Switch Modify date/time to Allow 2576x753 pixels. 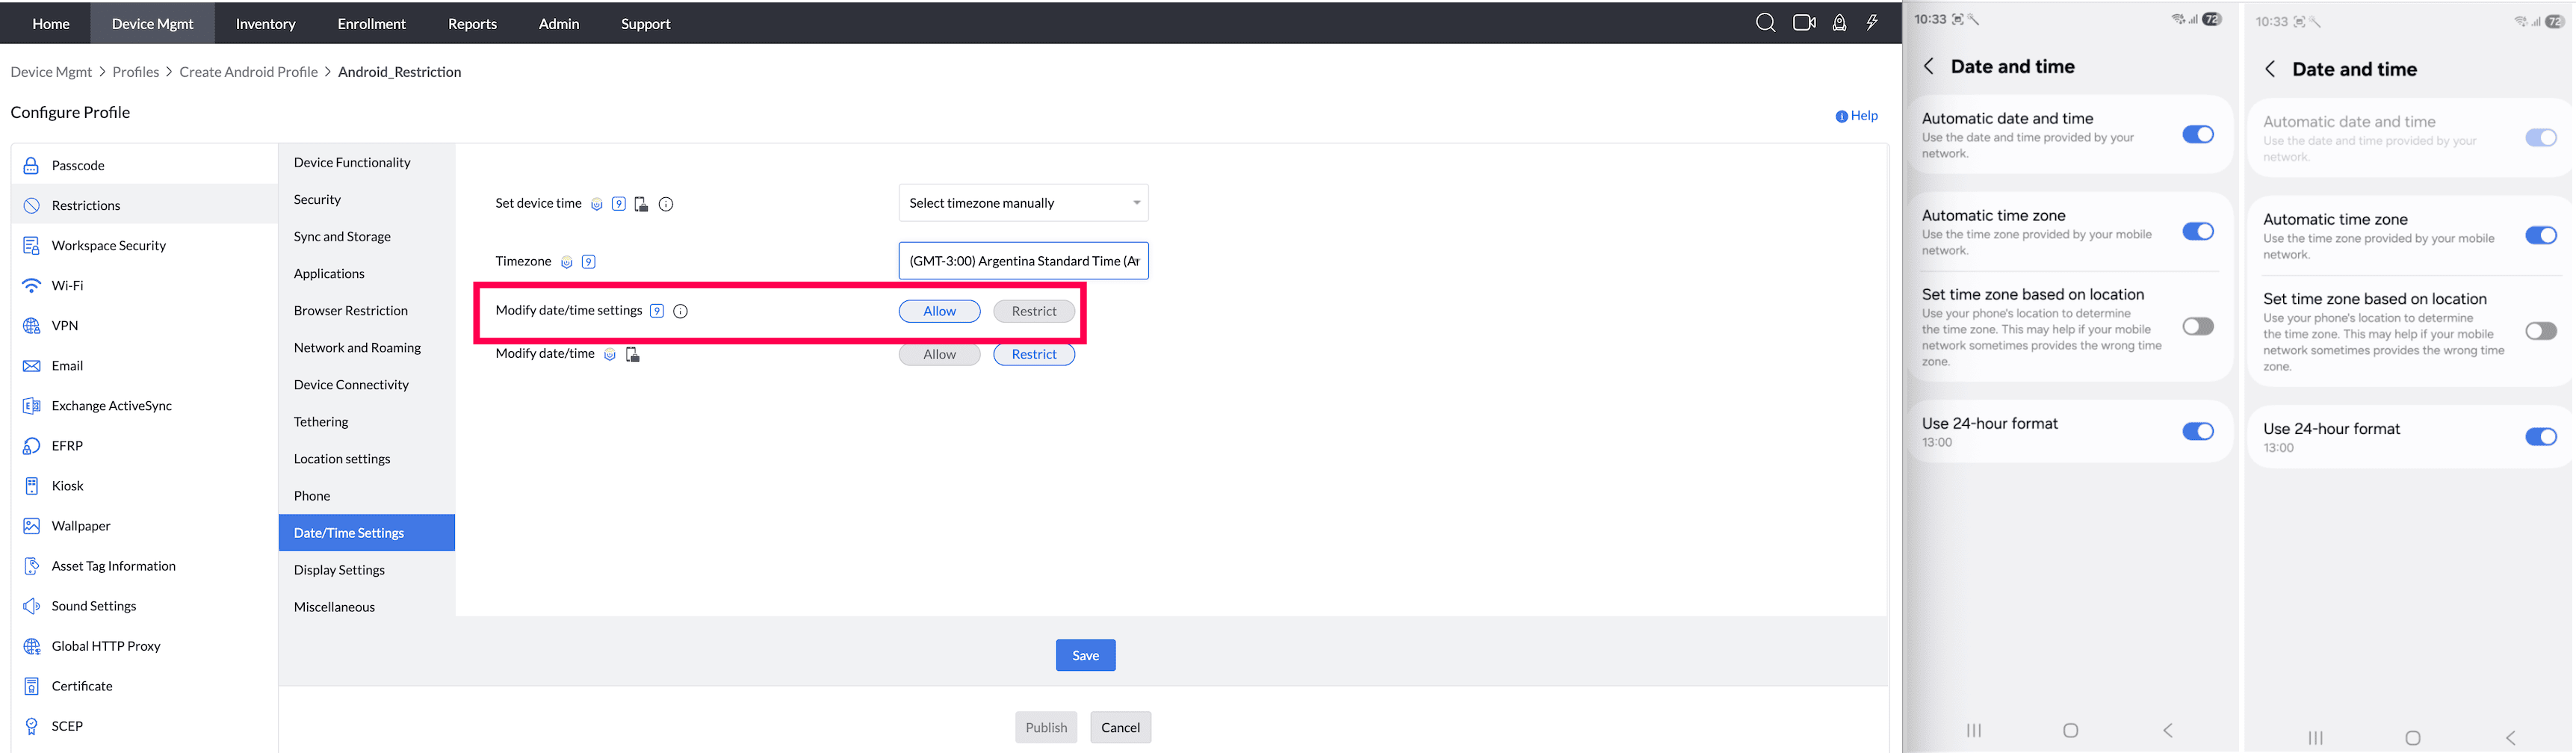pyautogui.click(x=938, y=354)
